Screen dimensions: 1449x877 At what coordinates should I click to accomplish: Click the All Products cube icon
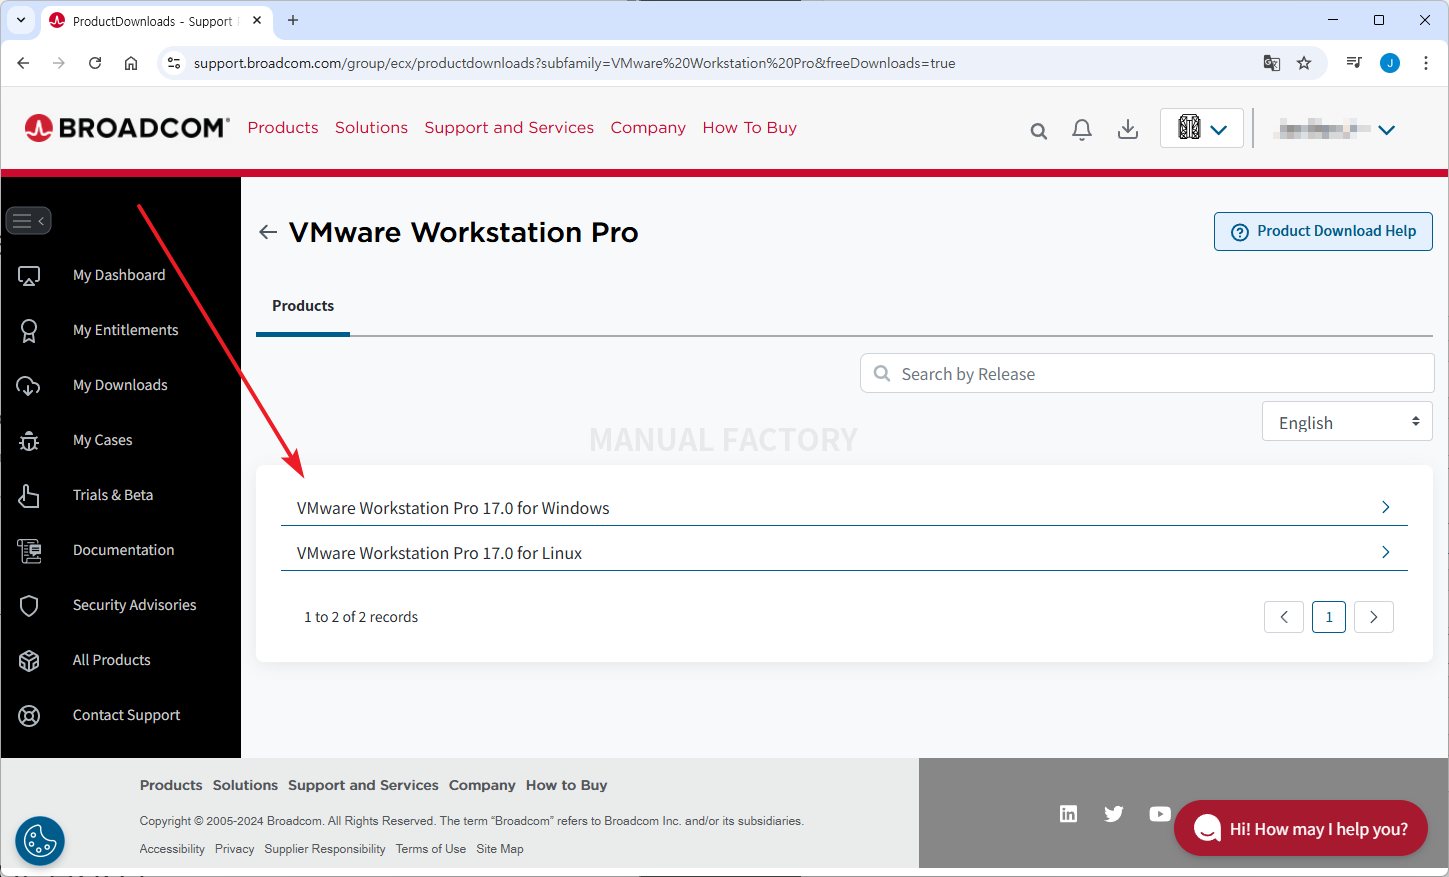[x=29, y=661]
